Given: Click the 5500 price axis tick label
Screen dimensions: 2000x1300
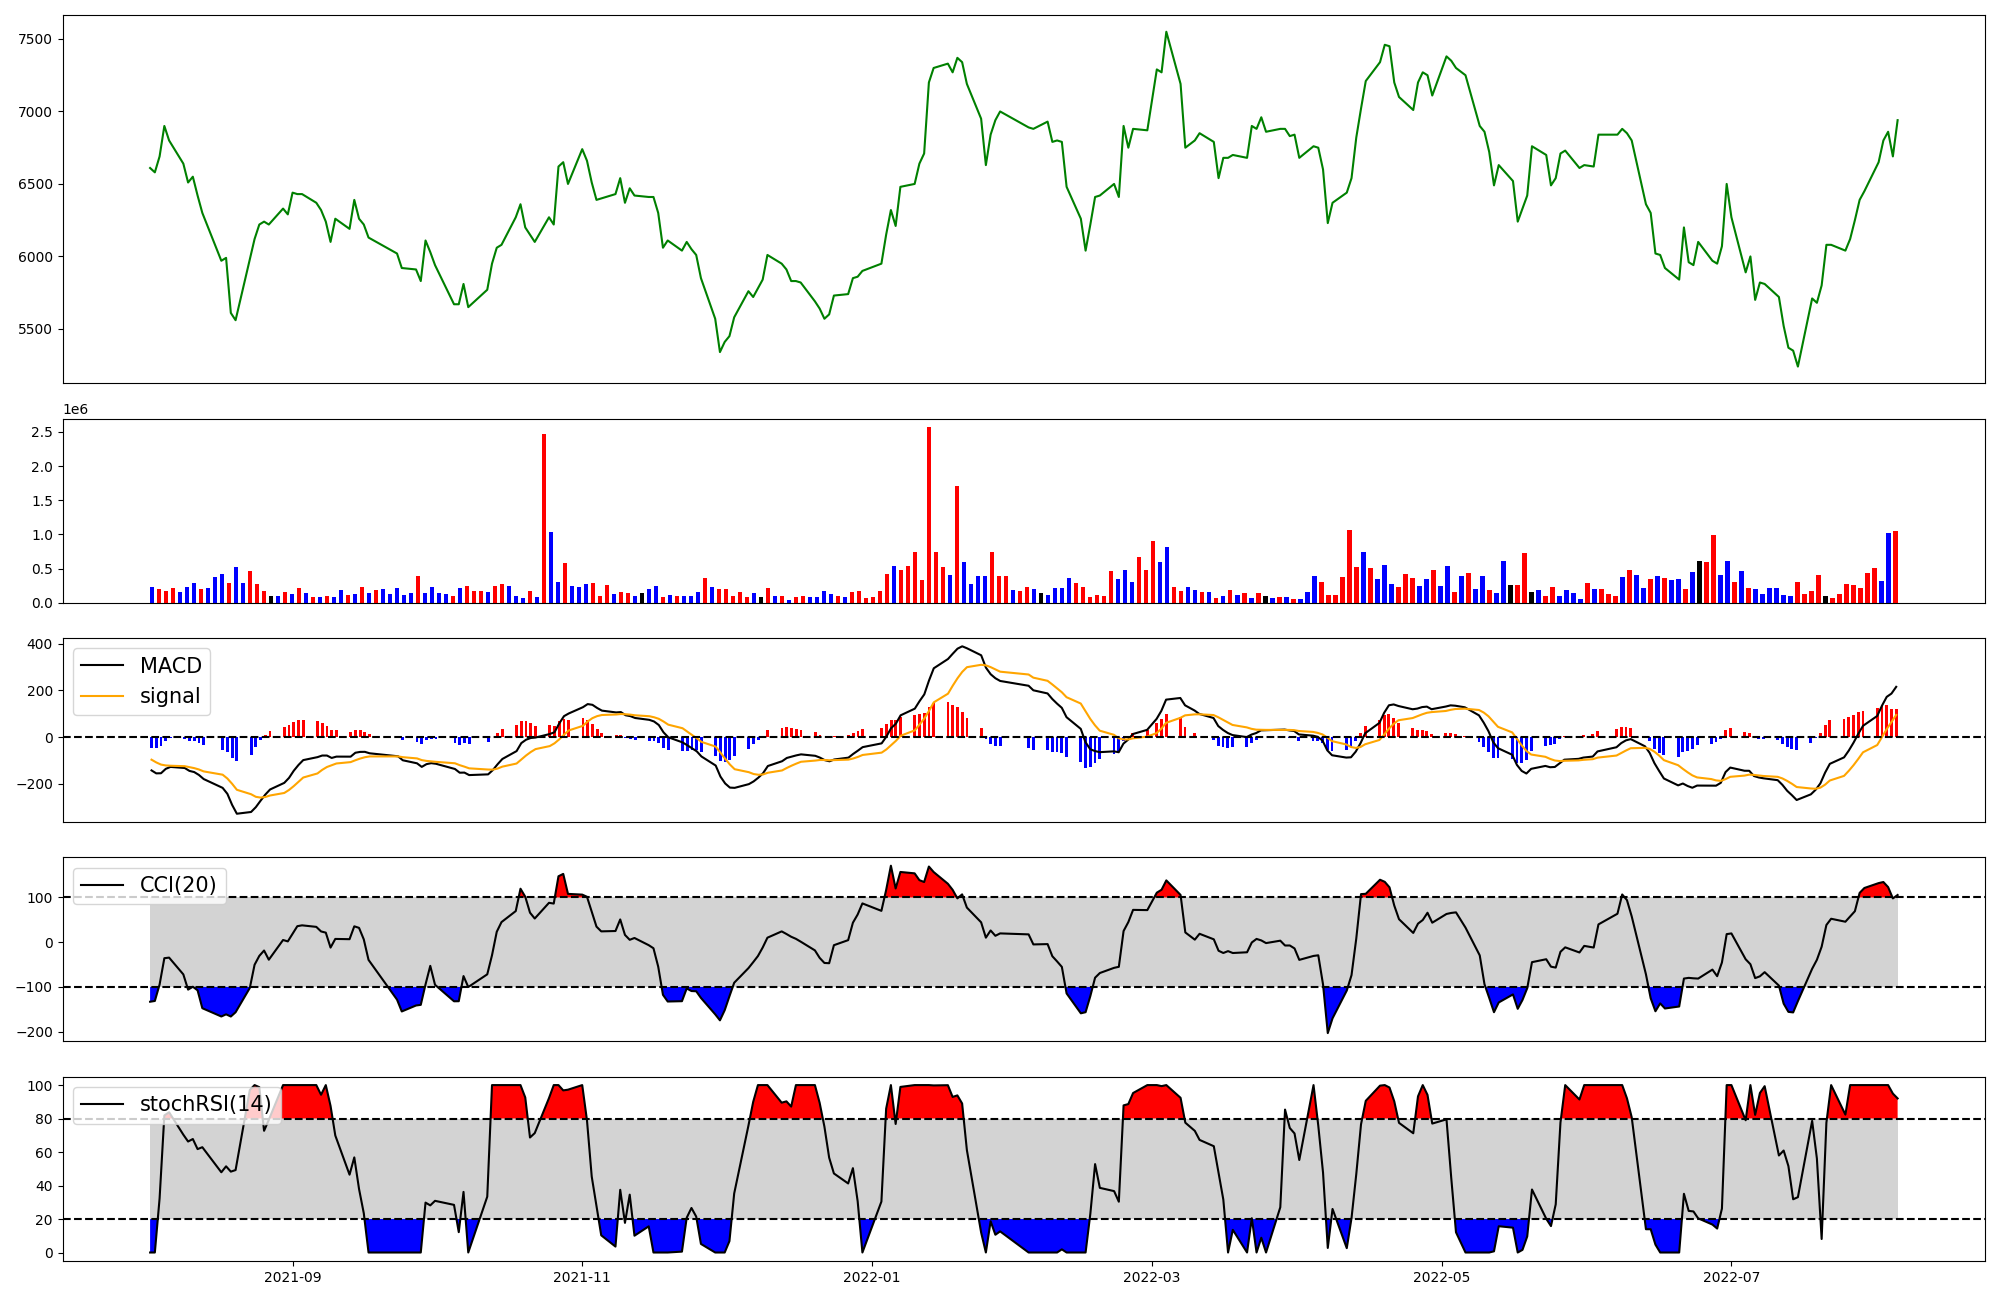Looking at the screenshot, I should [x=35, y=330].
